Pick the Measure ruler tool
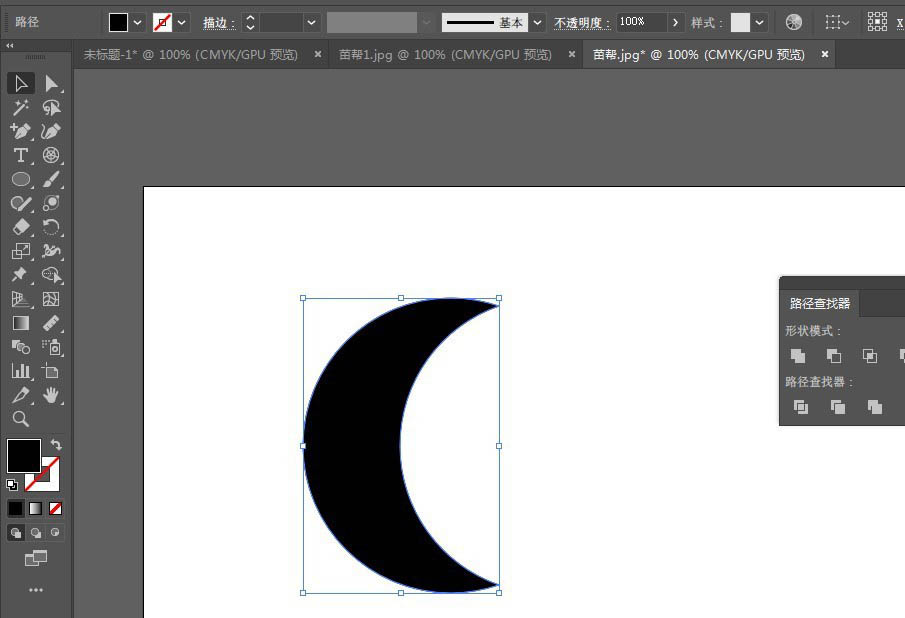 [51, 323]
